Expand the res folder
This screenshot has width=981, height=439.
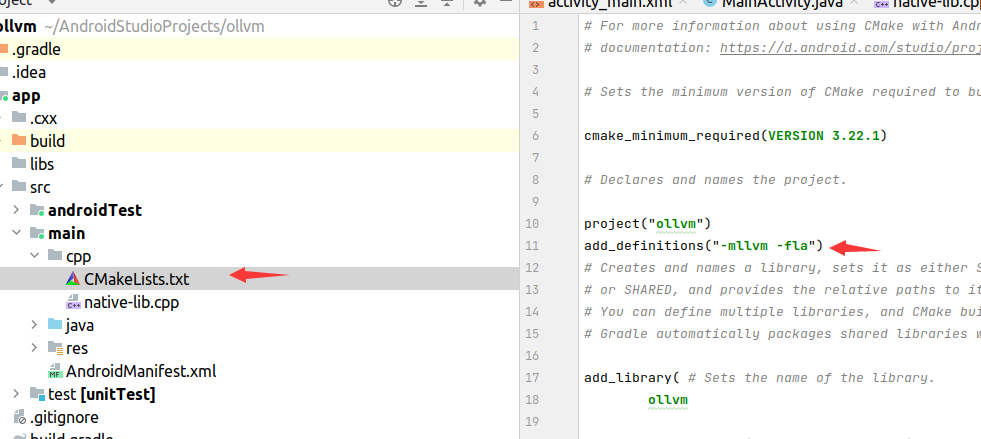[35, 348]
